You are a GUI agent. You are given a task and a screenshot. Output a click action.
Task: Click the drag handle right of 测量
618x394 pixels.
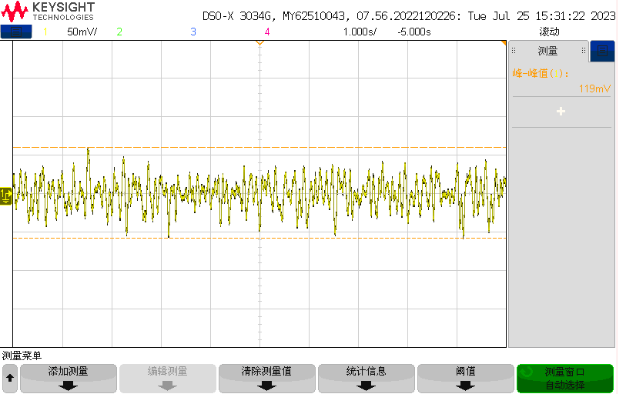click(583, 50)
